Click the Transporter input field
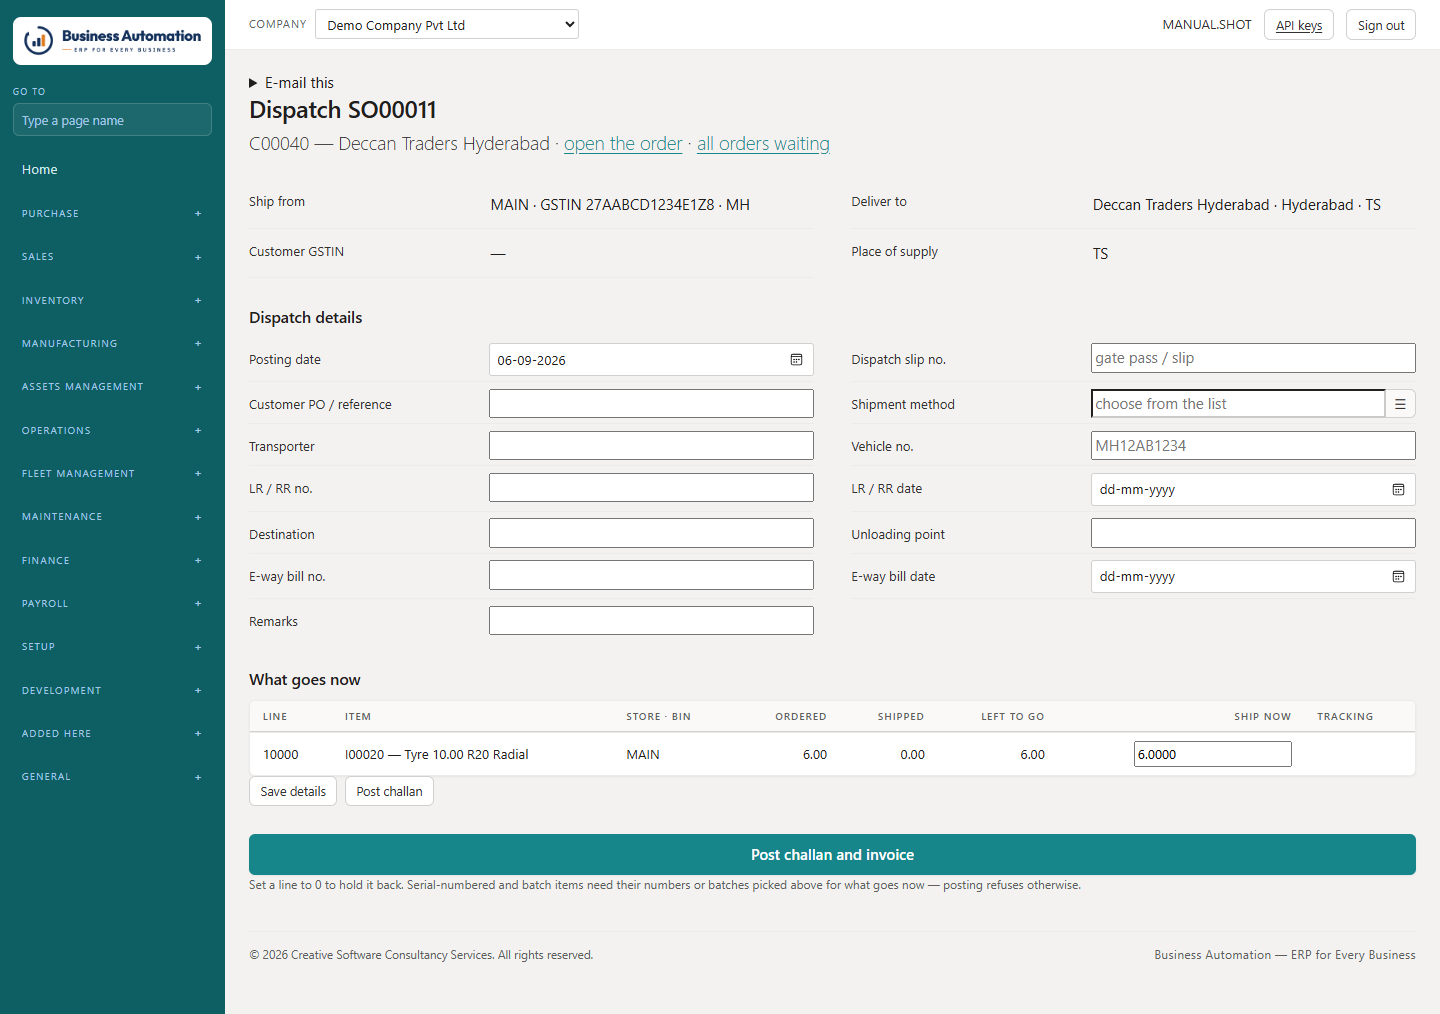The height and width of the screenshot is (1014, 1440). [x=651, y=446]
